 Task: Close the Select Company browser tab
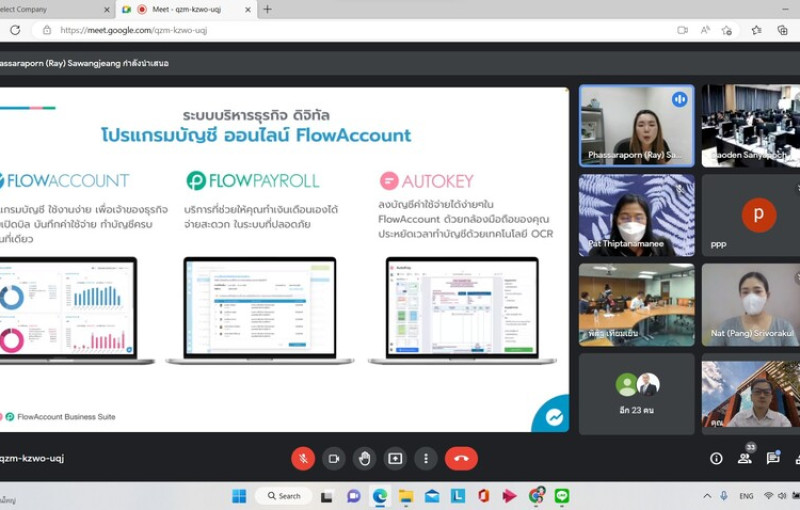click(107, 10)
